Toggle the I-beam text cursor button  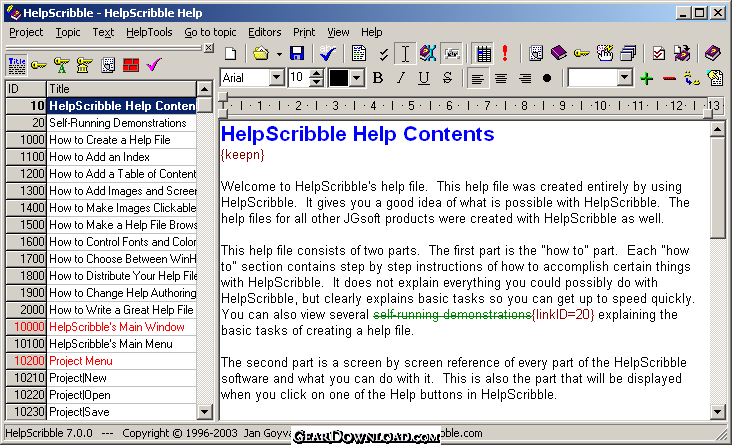(x=405, y=53)
